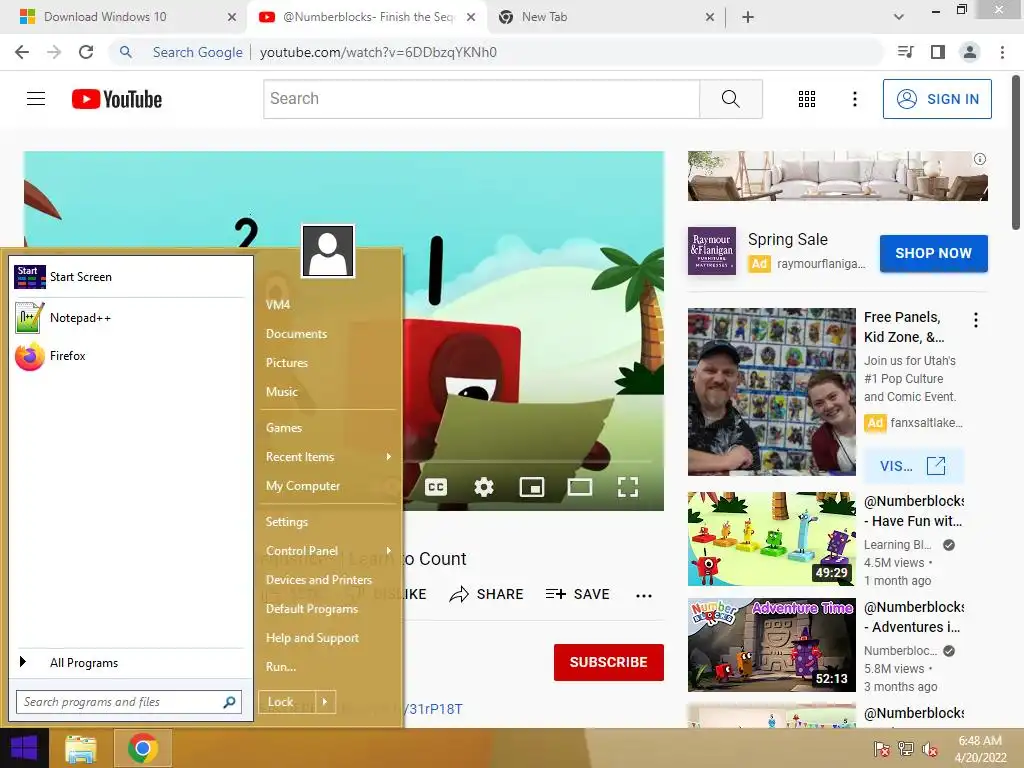Open Have Fun with Numberblocks video thumbnail
1024x768 pixels.
(x=771, y=539)
